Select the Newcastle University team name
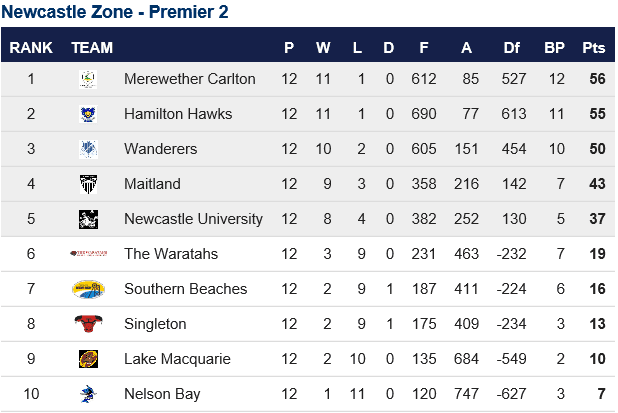The image size is (618, 413). pos(193,219)
